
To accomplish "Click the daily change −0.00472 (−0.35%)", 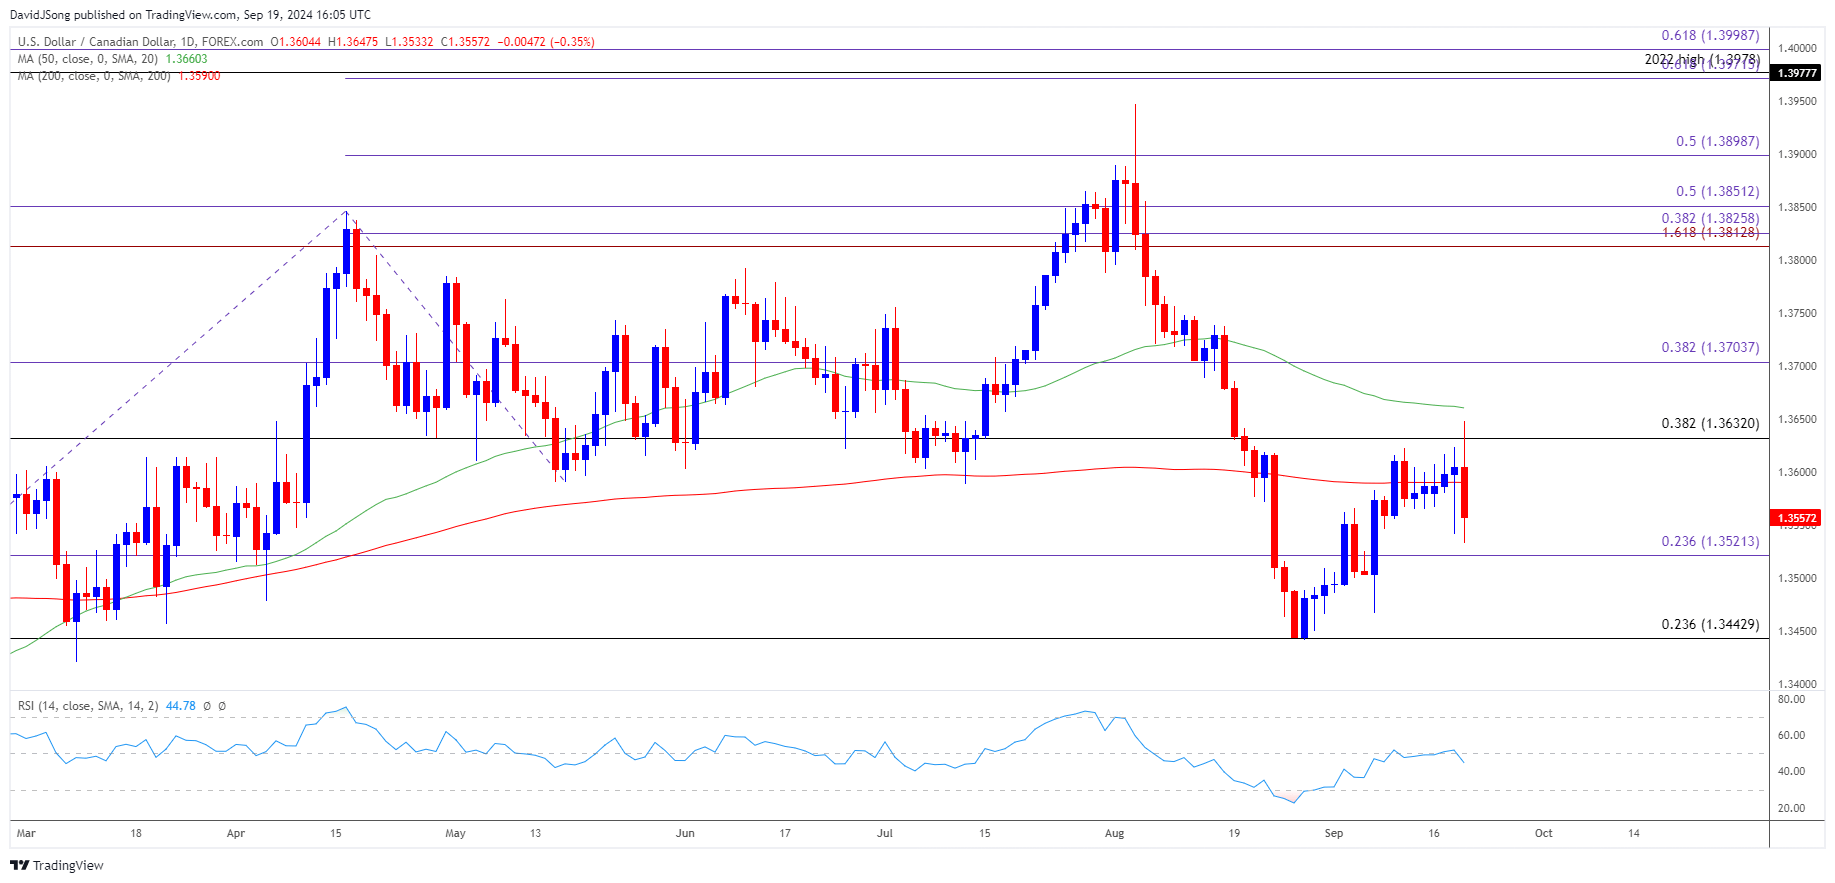I will pos(546,42).
